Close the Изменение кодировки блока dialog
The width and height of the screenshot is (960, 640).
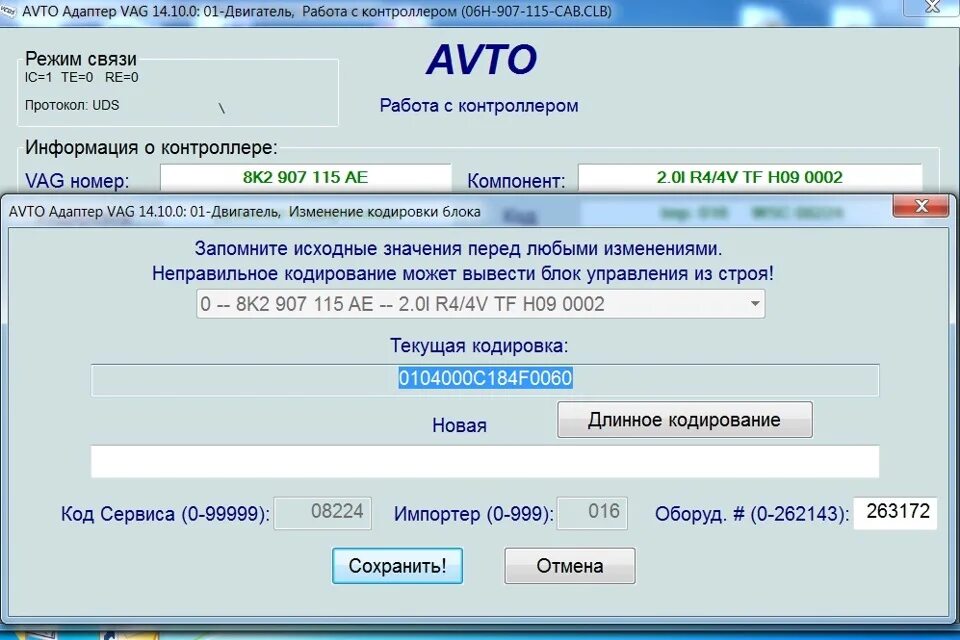921,206
